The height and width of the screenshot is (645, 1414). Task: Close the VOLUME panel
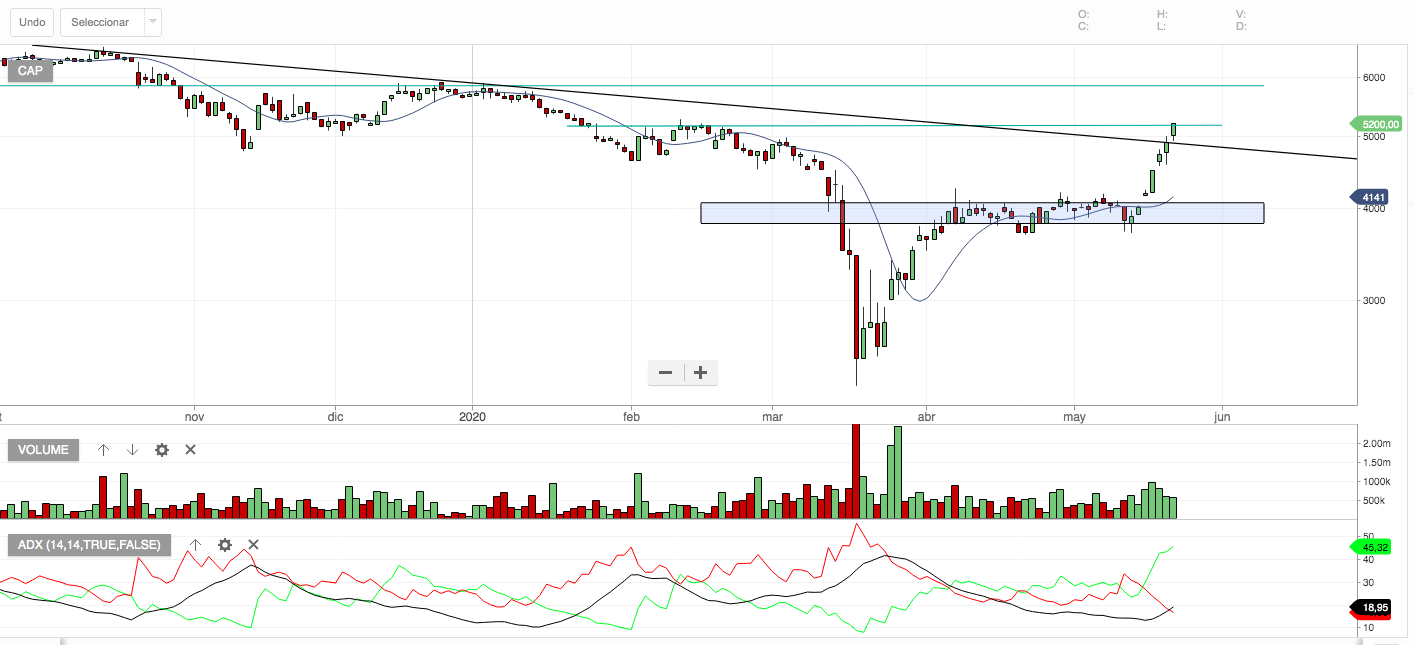(x=191, y=450)
